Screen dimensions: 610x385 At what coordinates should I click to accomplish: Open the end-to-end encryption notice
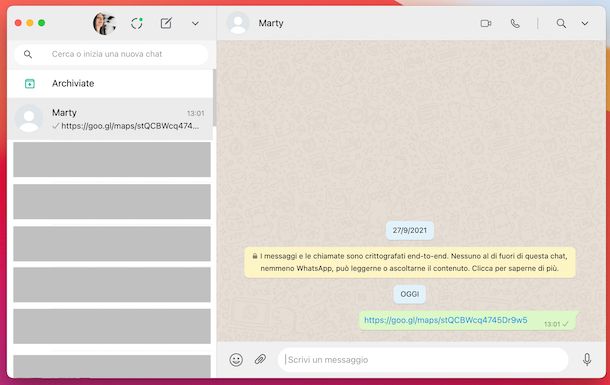pos(410,262)
